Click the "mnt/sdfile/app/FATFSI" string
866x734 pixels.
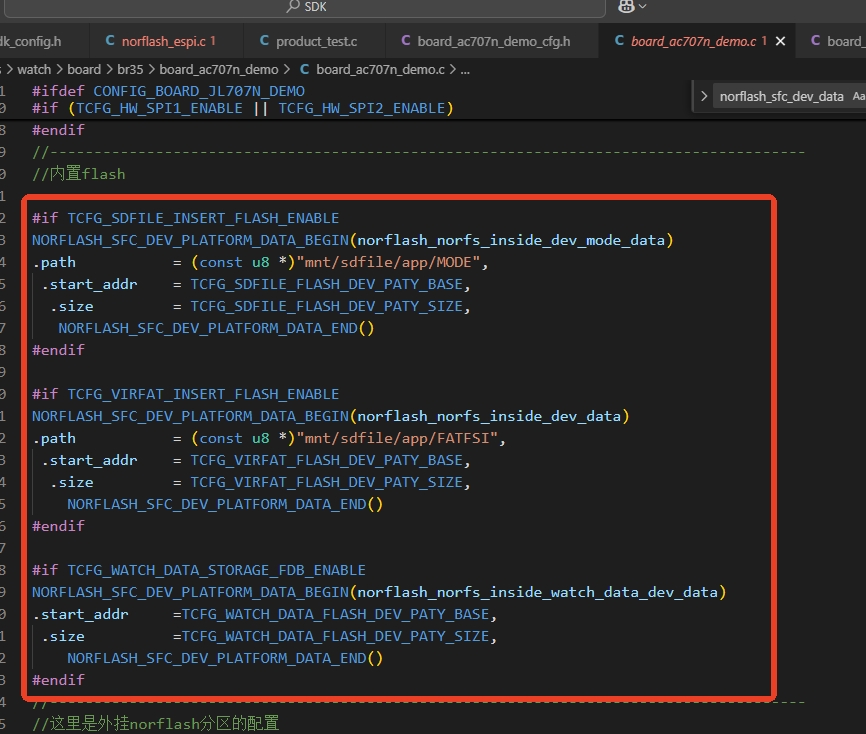(x=397, y=439)
